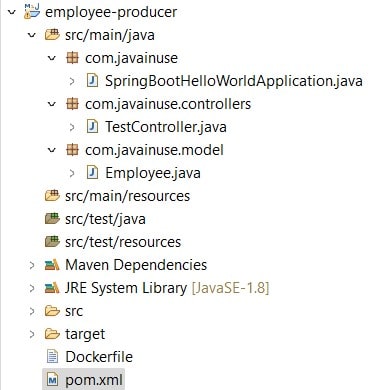Click the src/main/java source folder icon
The image size is (387, 390).
pos(52,35)
